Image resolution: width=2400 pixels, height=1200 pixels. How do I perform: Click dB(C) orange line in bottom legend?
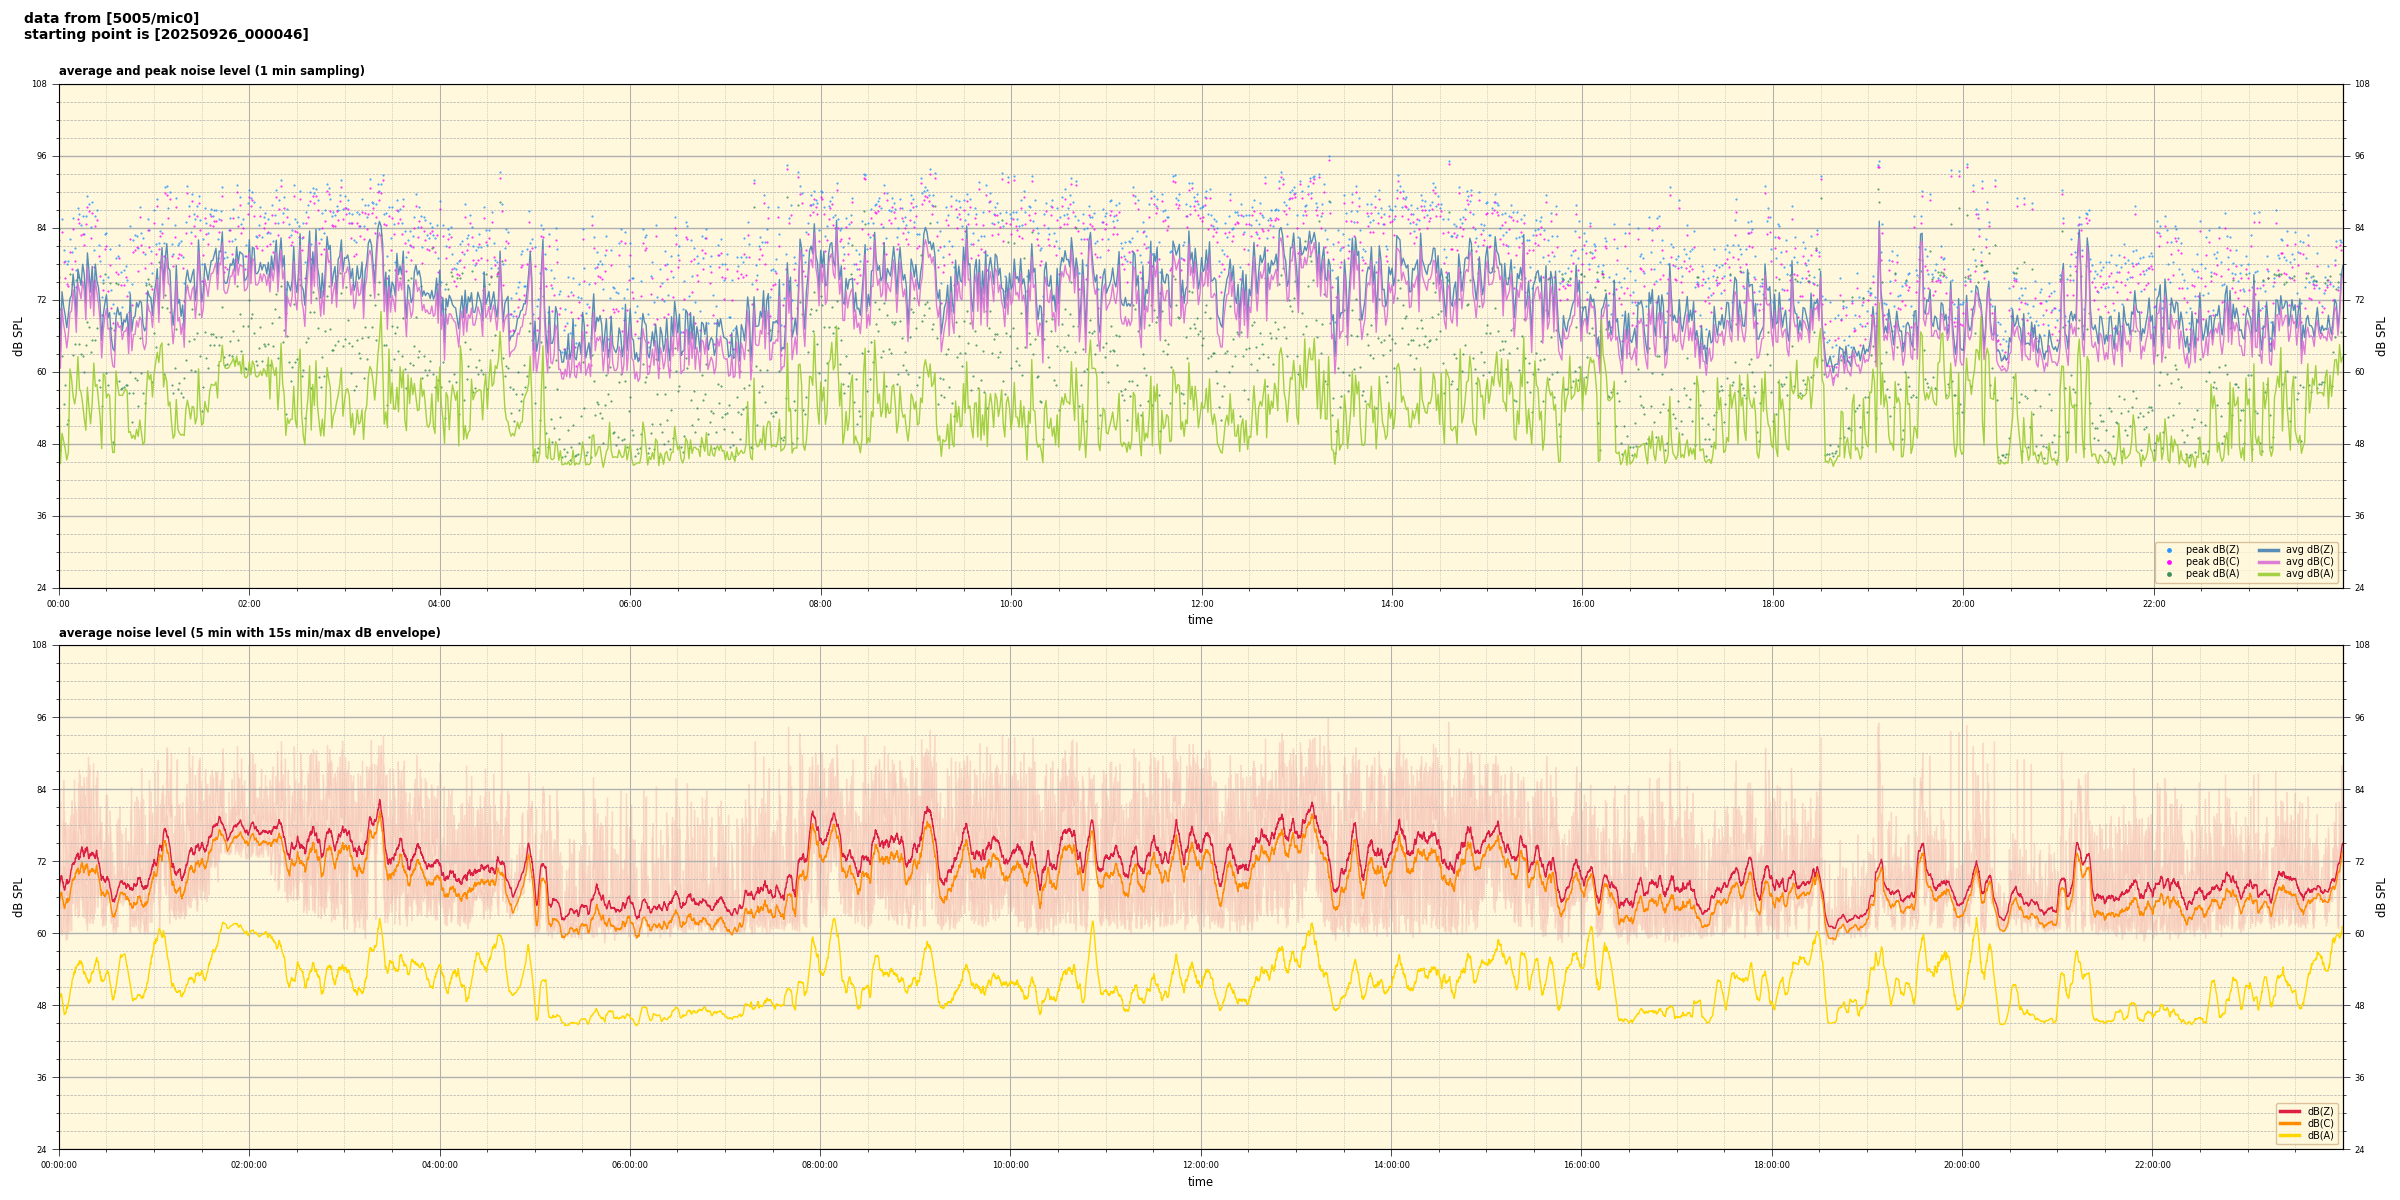(2289, 1123)
